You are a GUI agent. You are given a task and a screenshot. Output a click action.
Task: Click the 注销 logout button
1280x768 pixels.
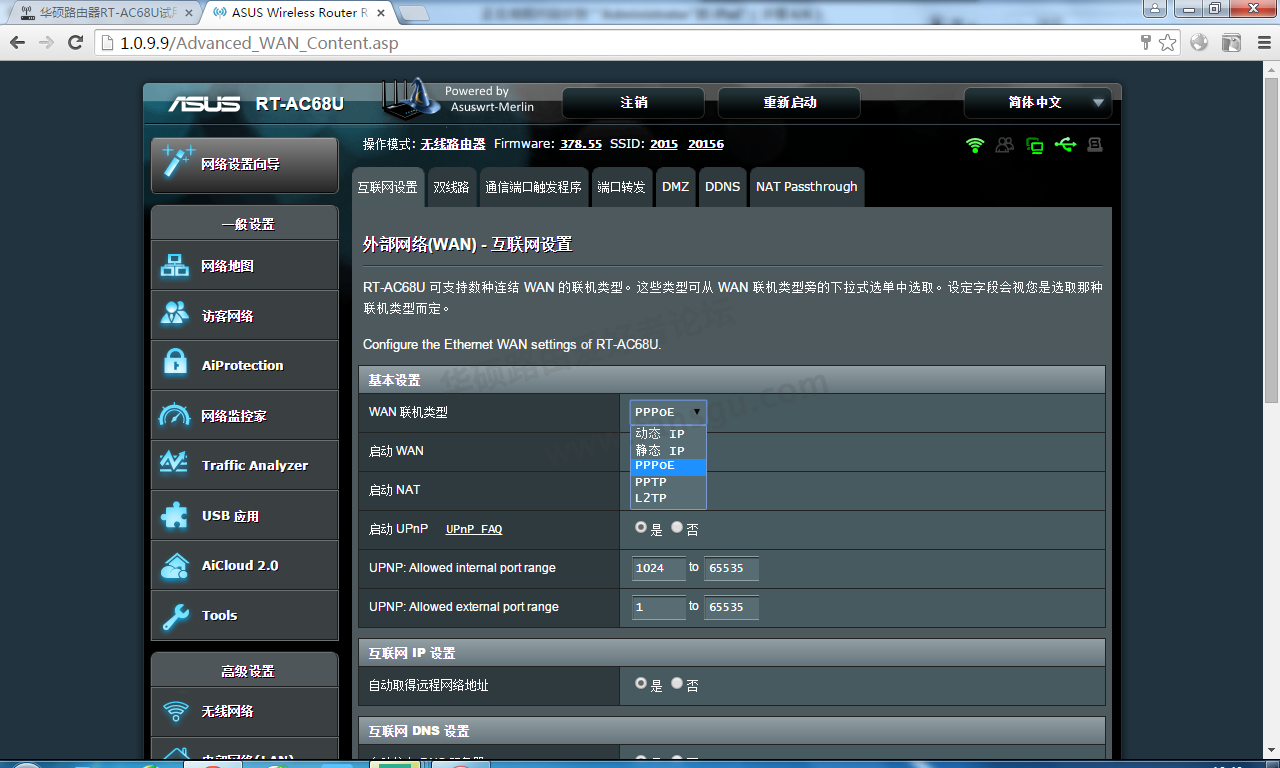point(634,102)
